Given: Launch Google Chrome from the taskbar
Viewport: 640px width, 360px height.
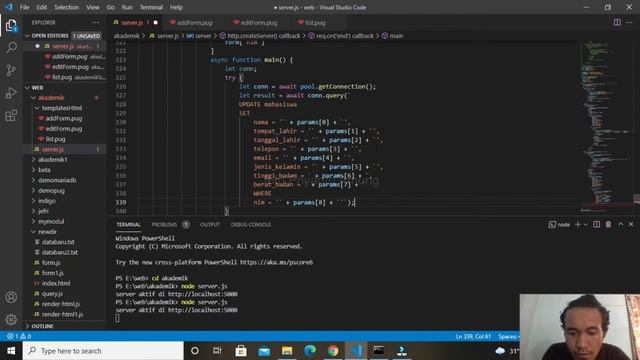Looking at the screenshot, I should (x=333, y=351).
